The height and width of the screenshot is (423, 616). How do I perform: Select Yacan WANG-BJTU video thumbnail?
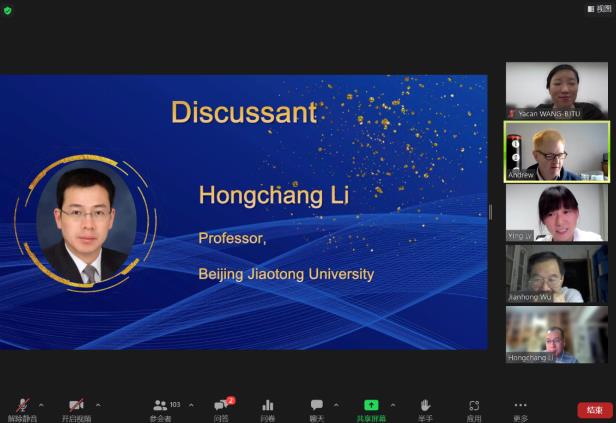pos(557,91)
